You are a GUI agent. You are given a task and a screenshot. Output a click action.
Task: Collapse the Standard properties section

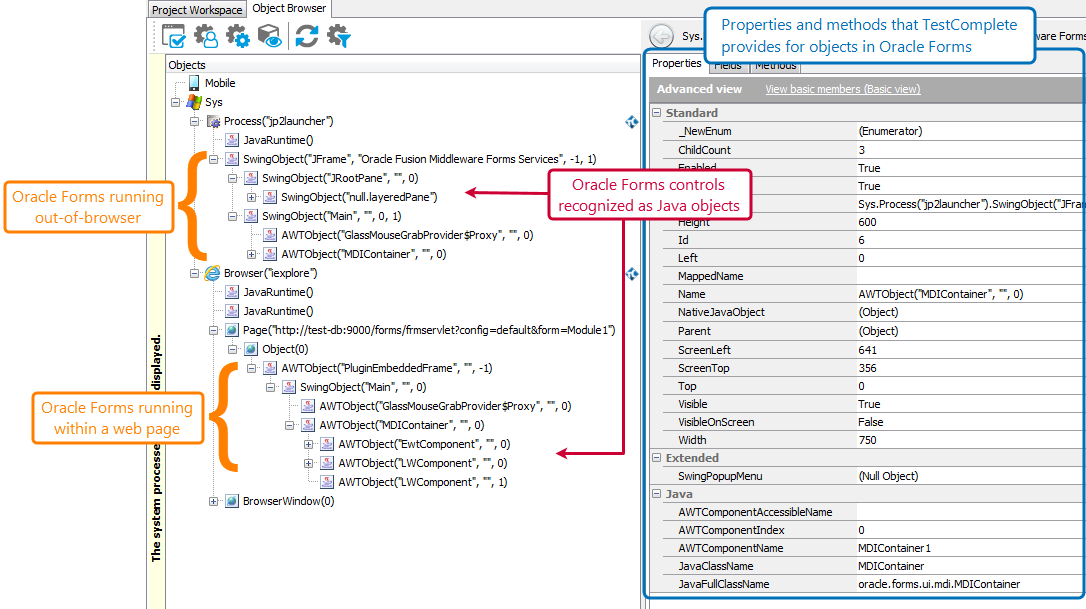655,112
